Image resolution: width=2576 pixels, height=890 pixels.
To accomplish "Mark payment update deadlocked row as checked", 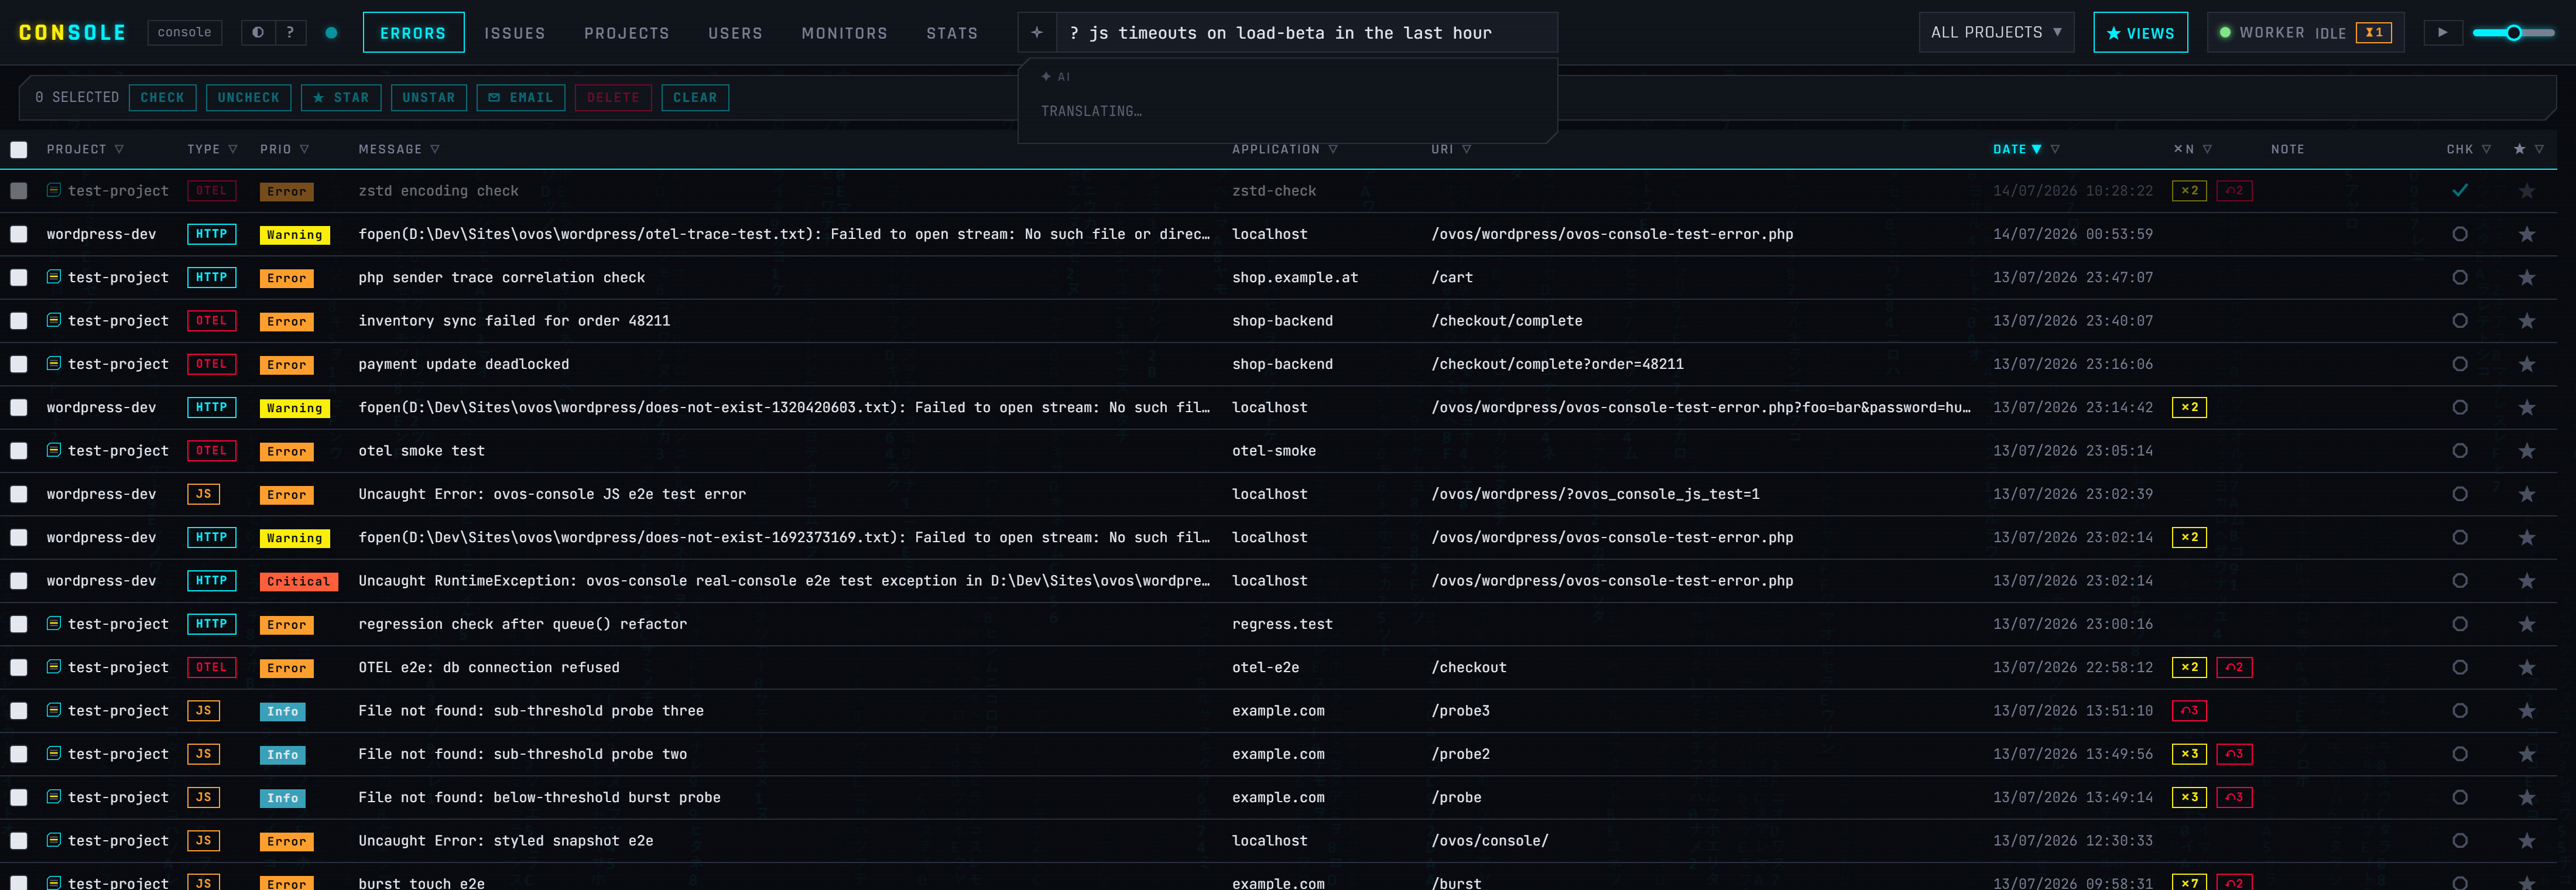I will pos(2460,364).
